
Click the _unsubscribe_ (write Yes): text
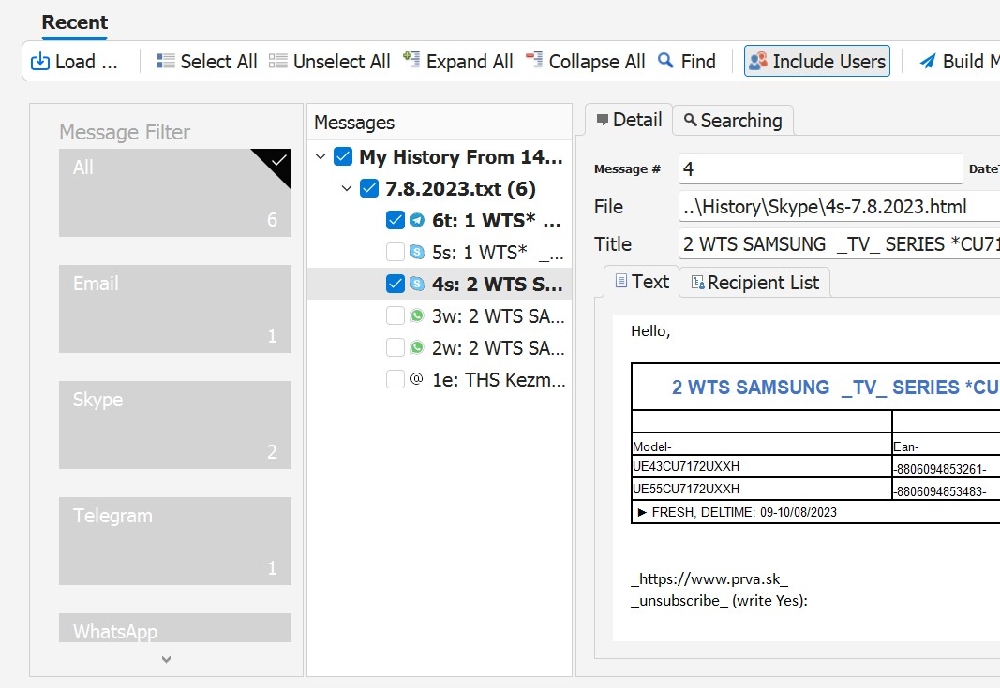(x=719, y=601)
